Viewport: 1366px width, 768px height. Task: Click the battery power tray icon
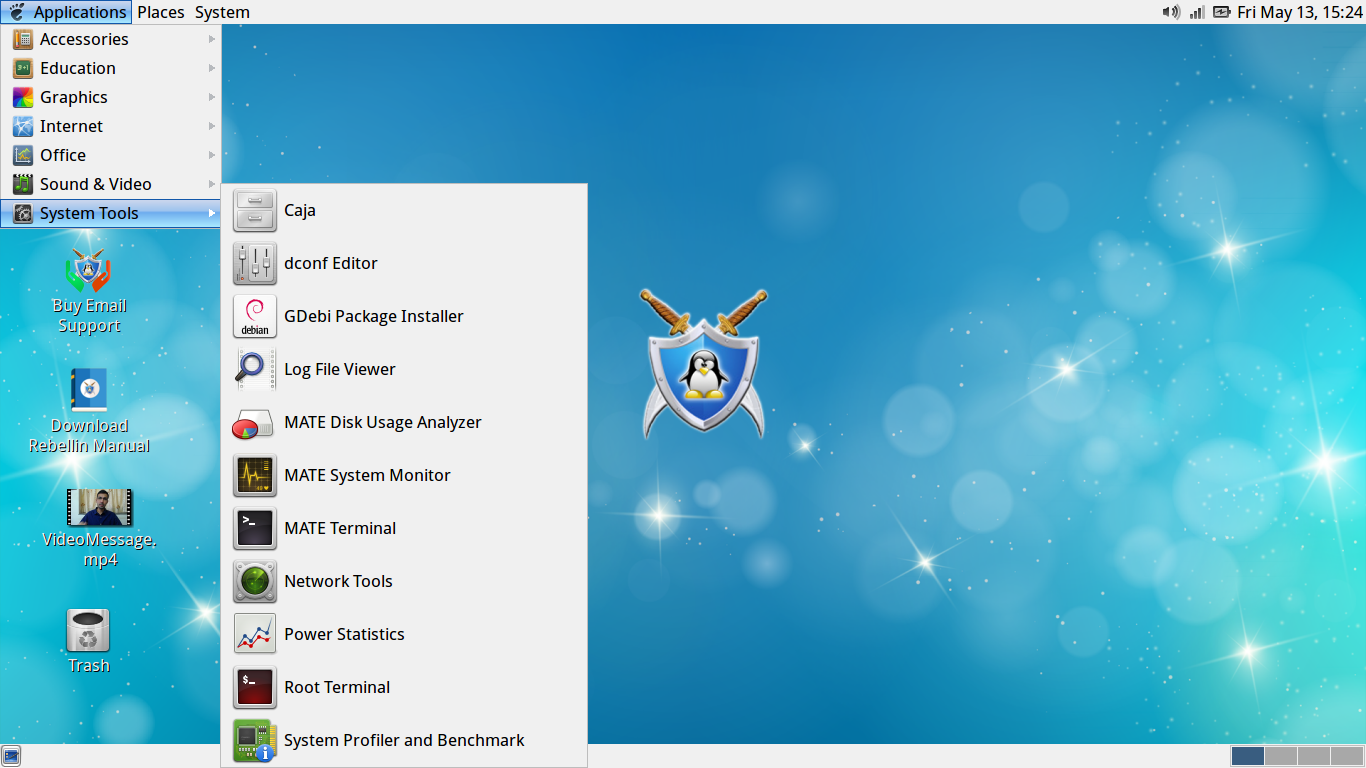click(1222, 12)
